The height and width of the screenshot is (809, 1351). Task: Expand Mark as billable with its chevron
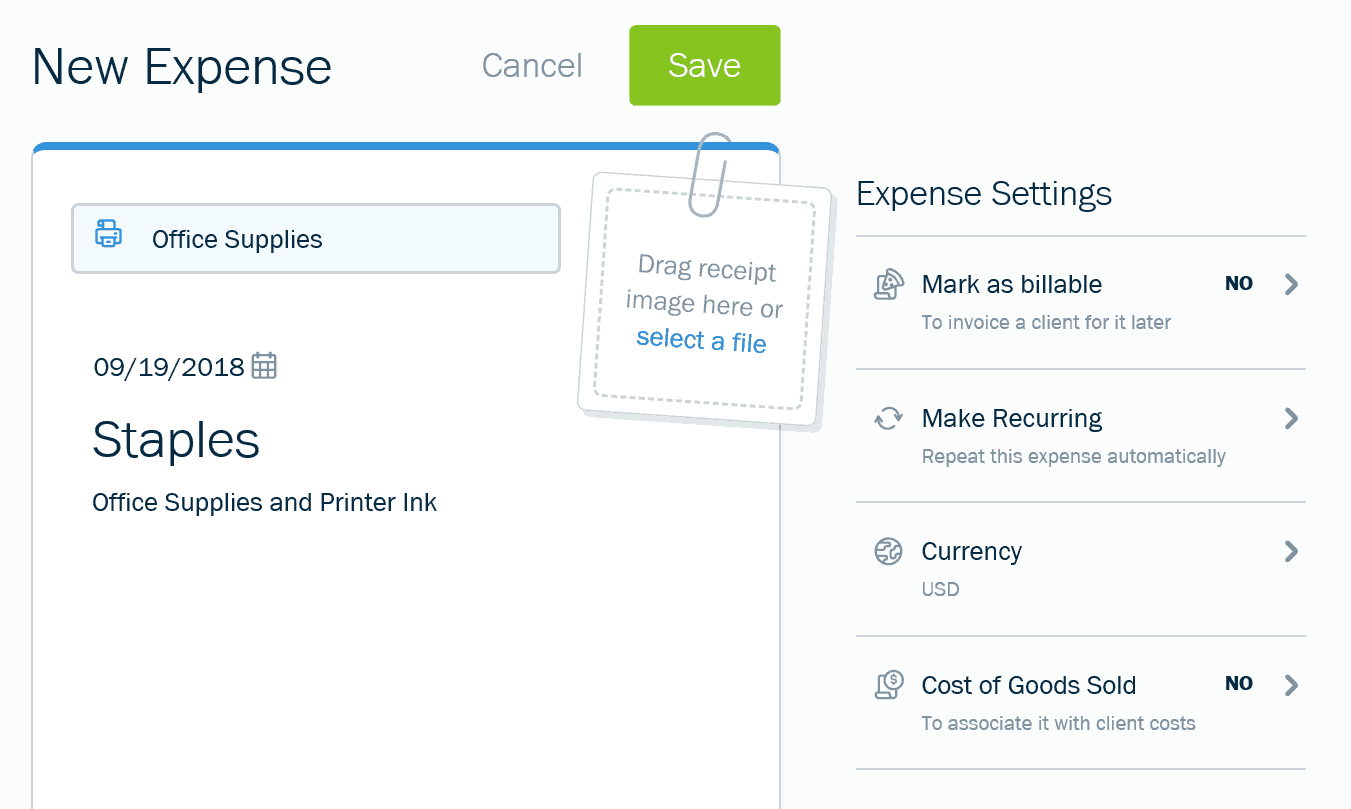1291,284
